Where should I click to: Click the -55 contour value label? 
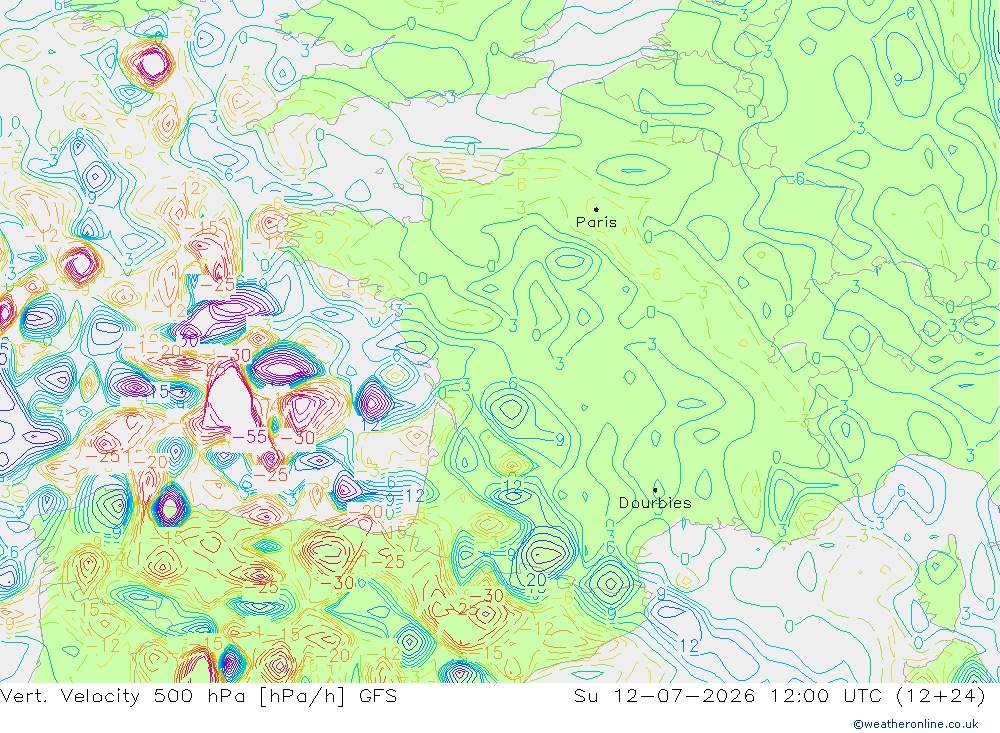(x=249, y=436)
